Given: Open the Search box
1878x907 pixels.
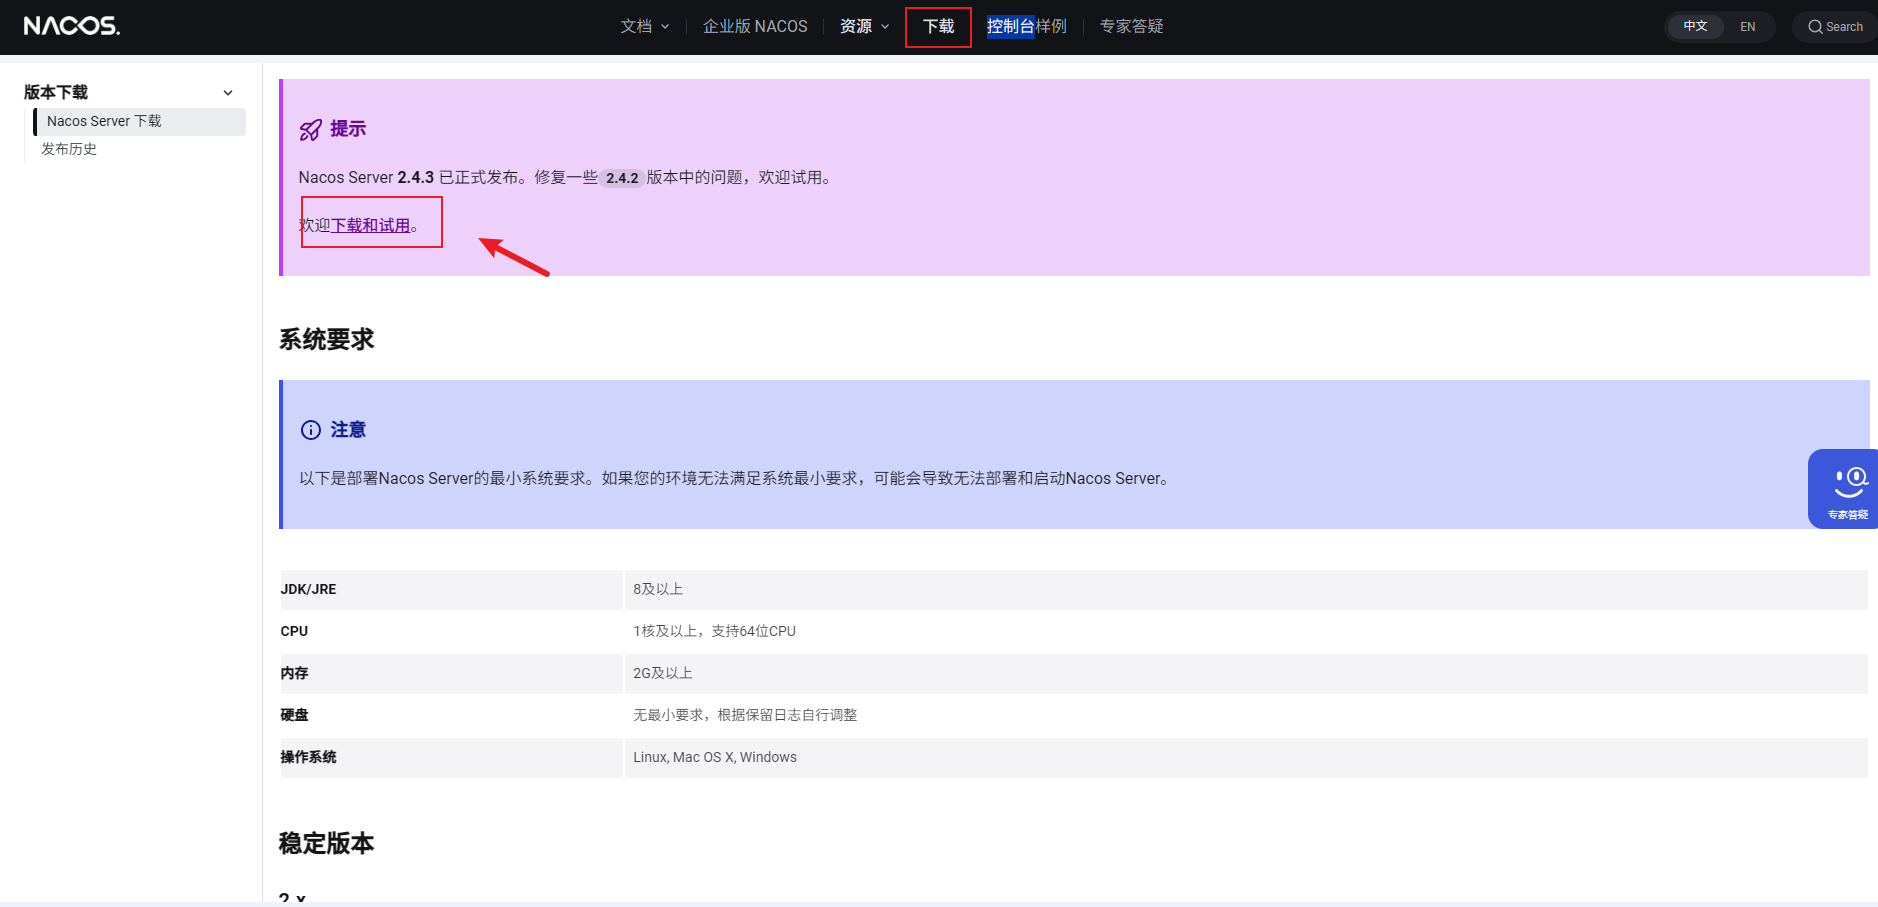Looking at the screenshot, I should pyautogui.click(x=1836, y=27).
